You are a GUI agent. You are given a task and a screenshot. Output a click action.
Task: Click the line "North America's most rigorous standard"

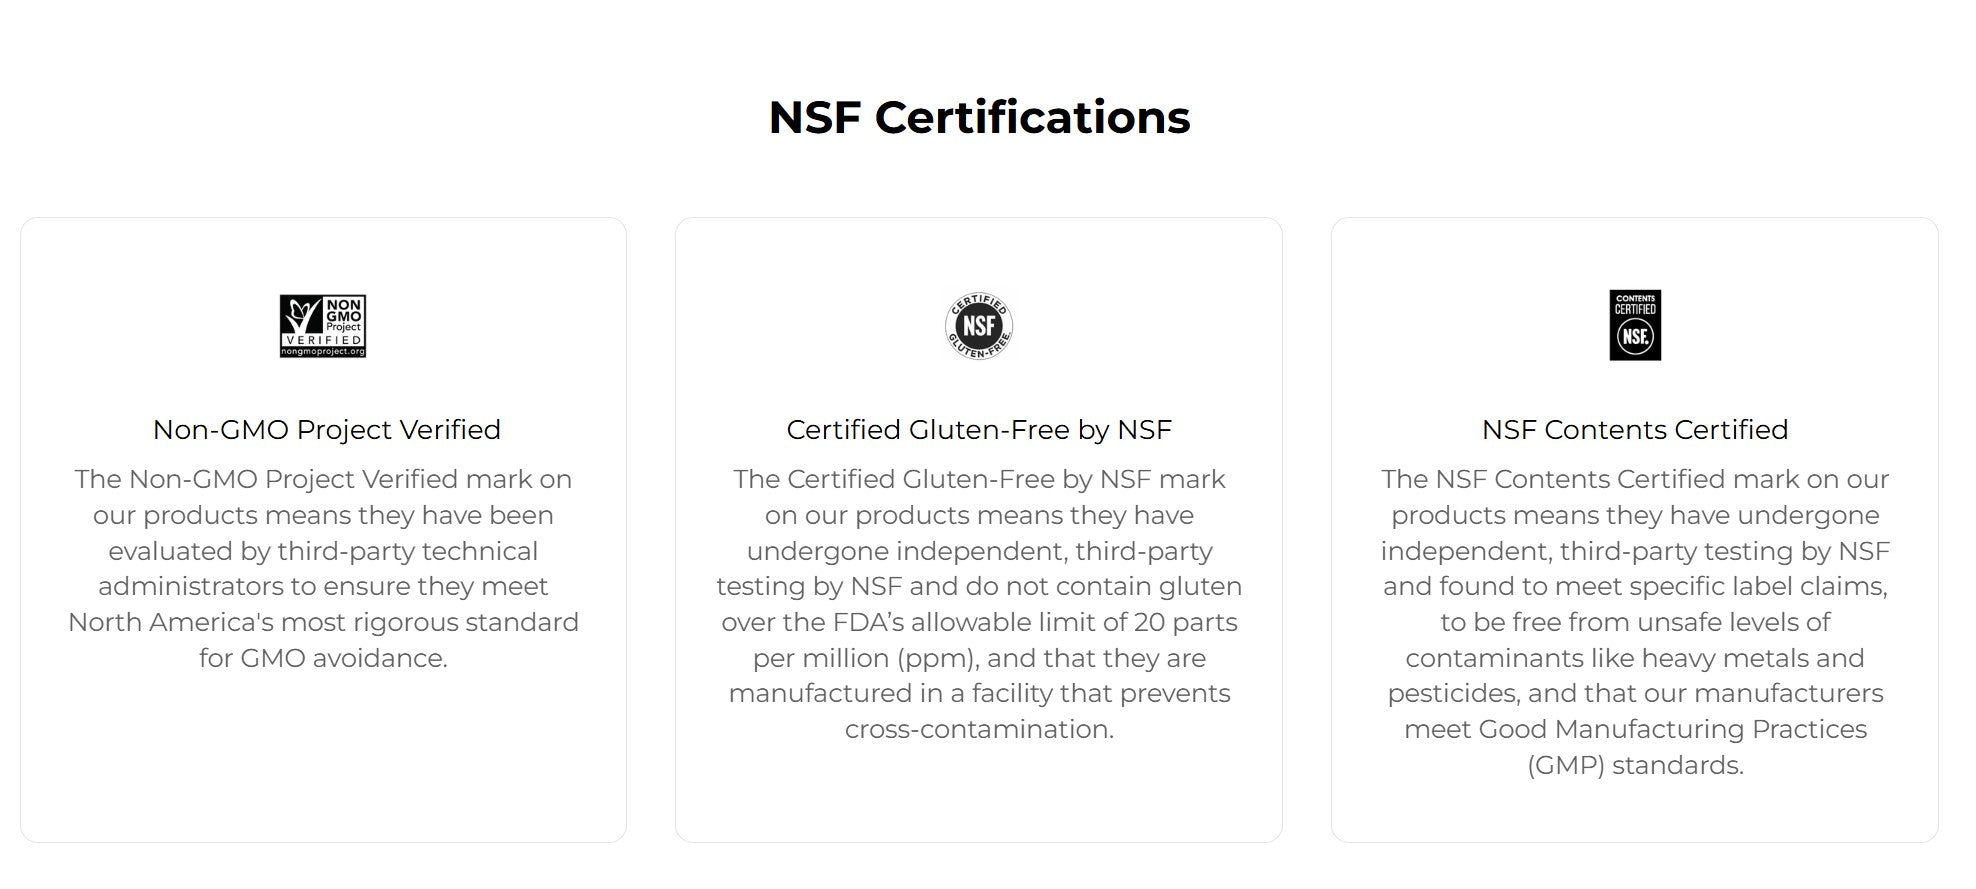[x=323, y=622]
